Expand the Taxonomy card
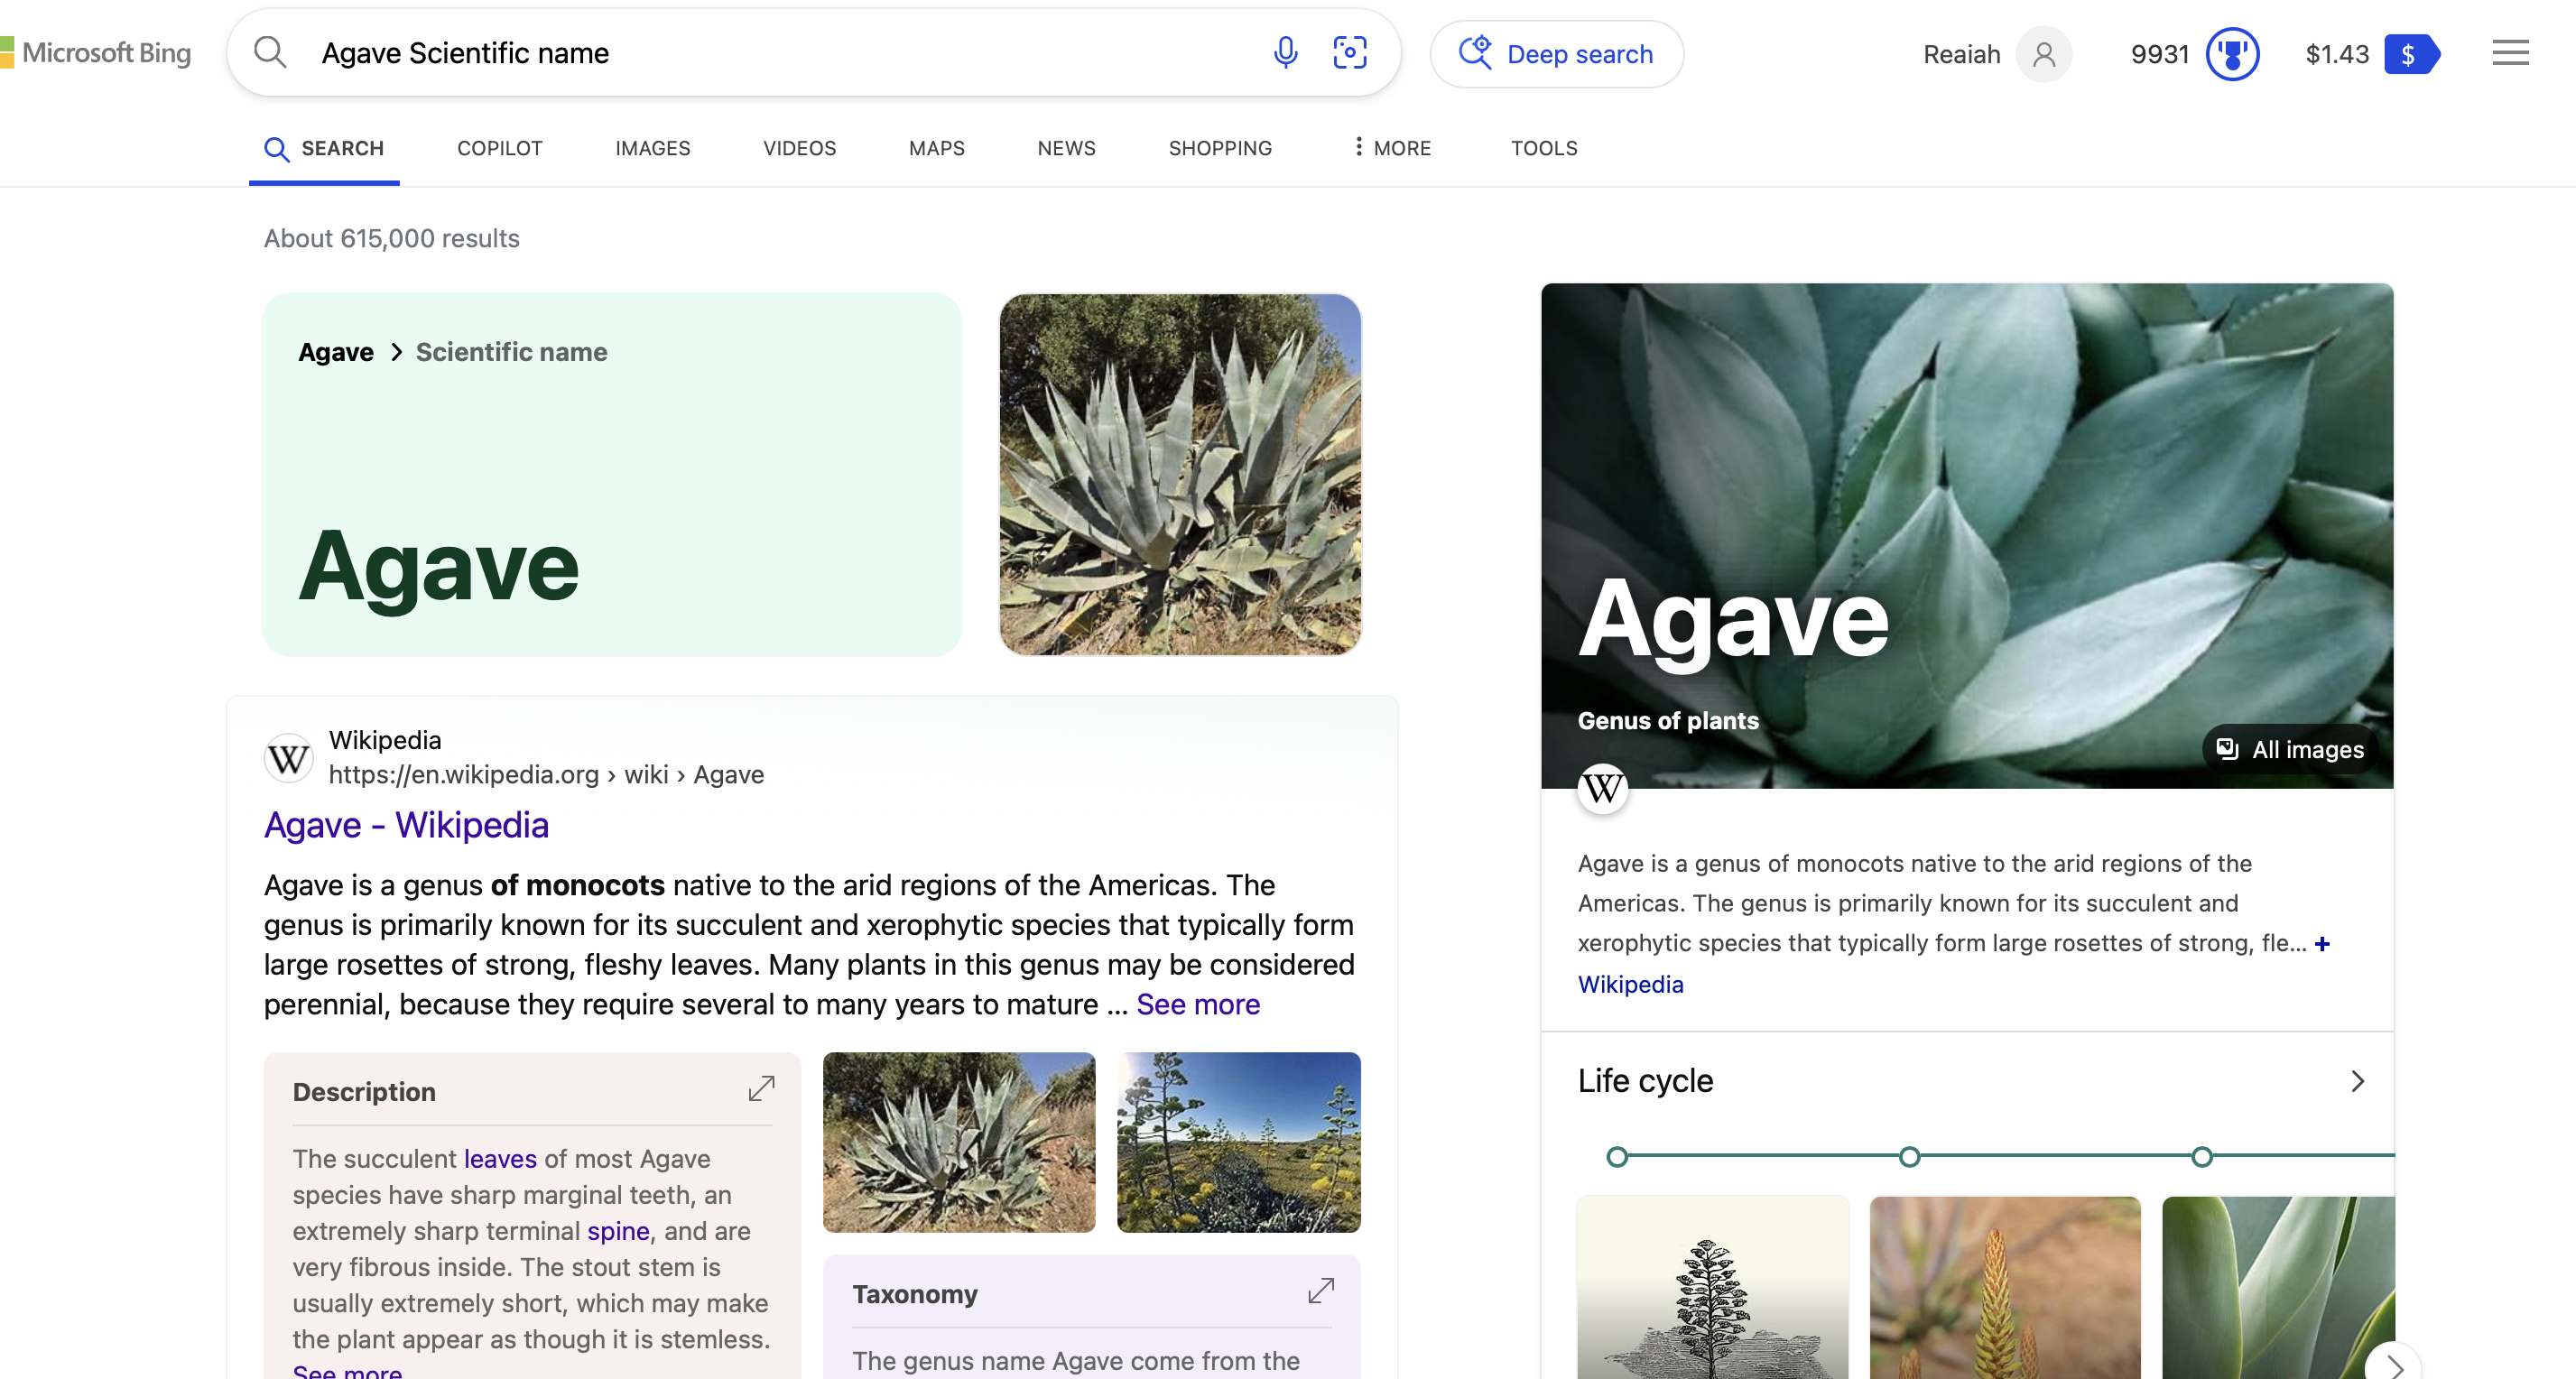The height and width of the screenshot is (1379, 2576). tap(1320, 1290)
